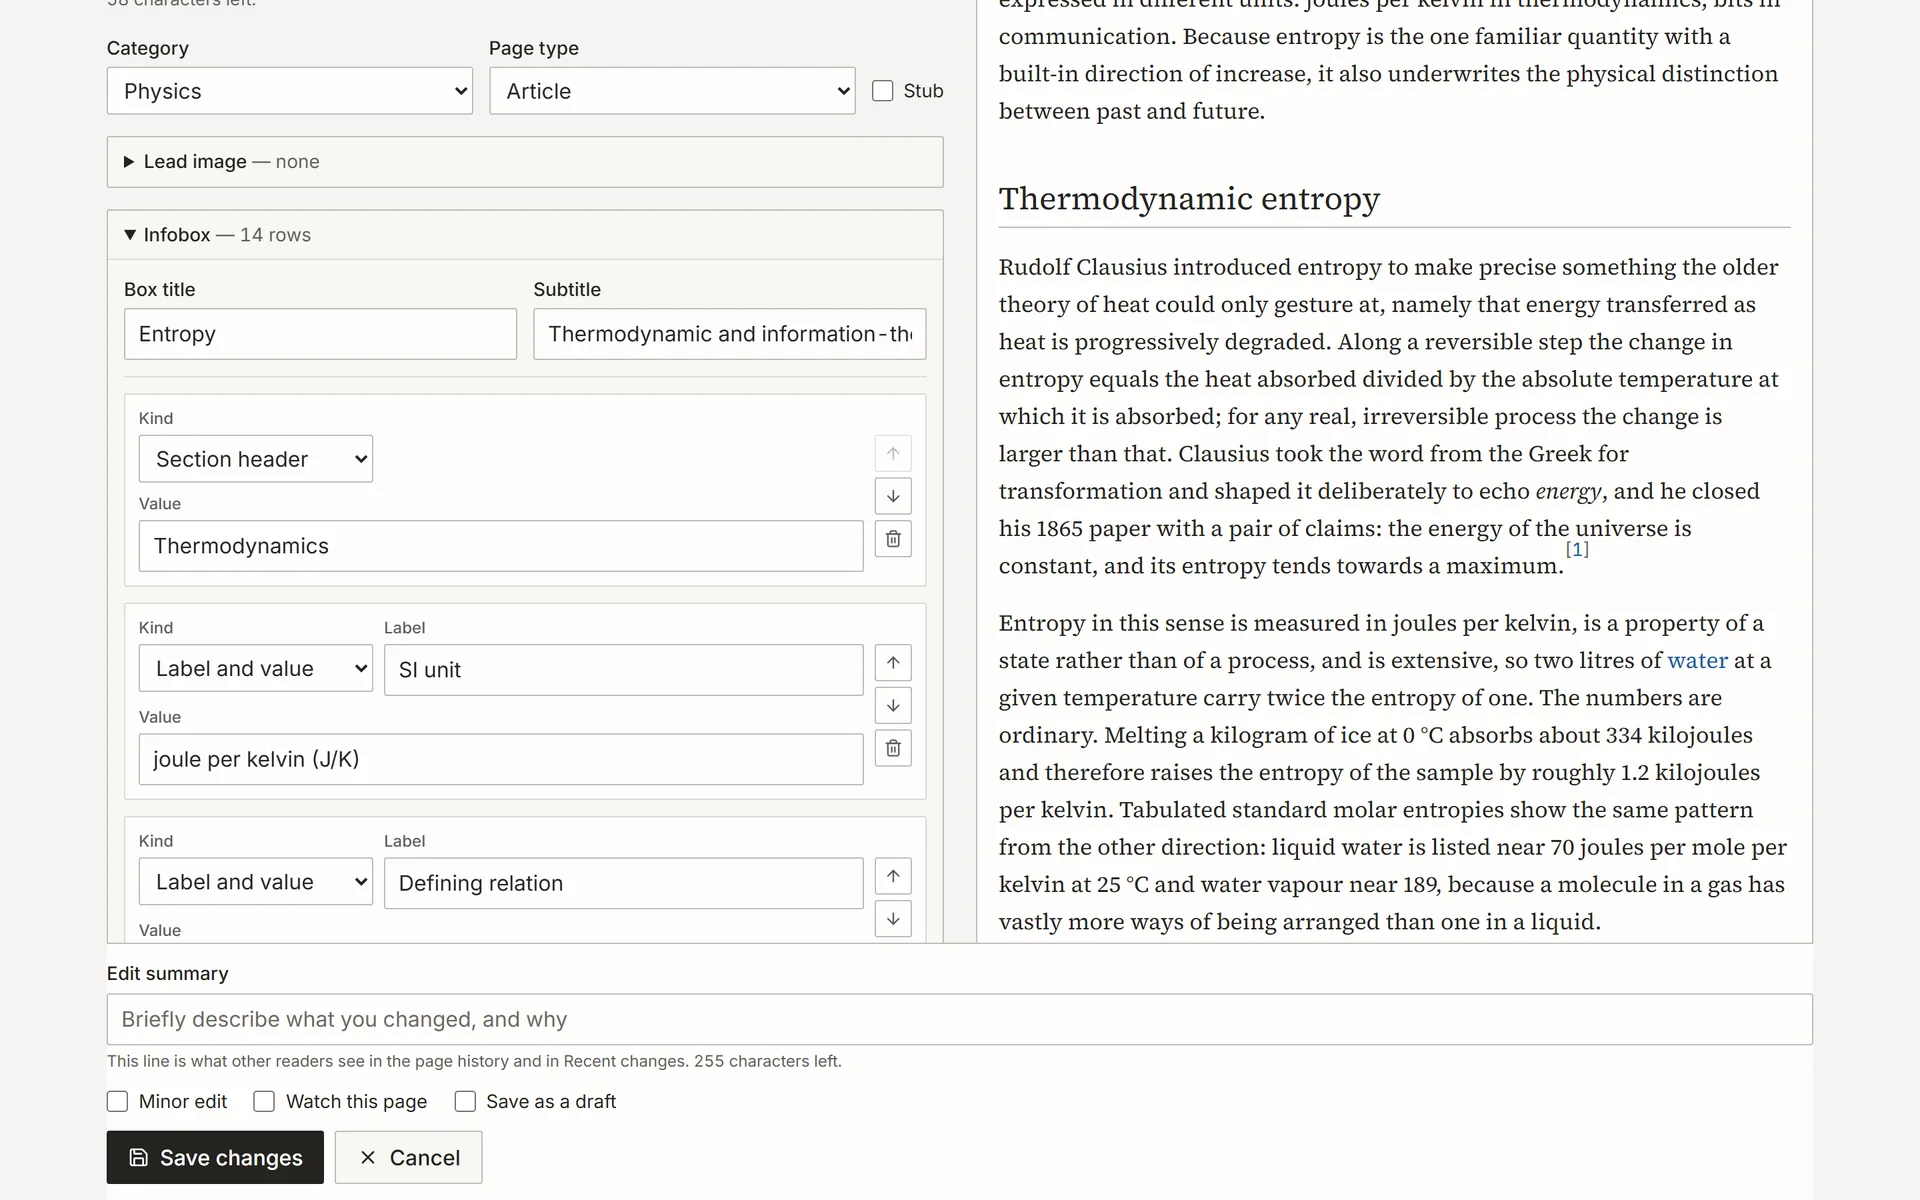Open the Page type dropdown showing Article
The width and height of the screenshot is (1920, 1200).
tap(672, 91)
